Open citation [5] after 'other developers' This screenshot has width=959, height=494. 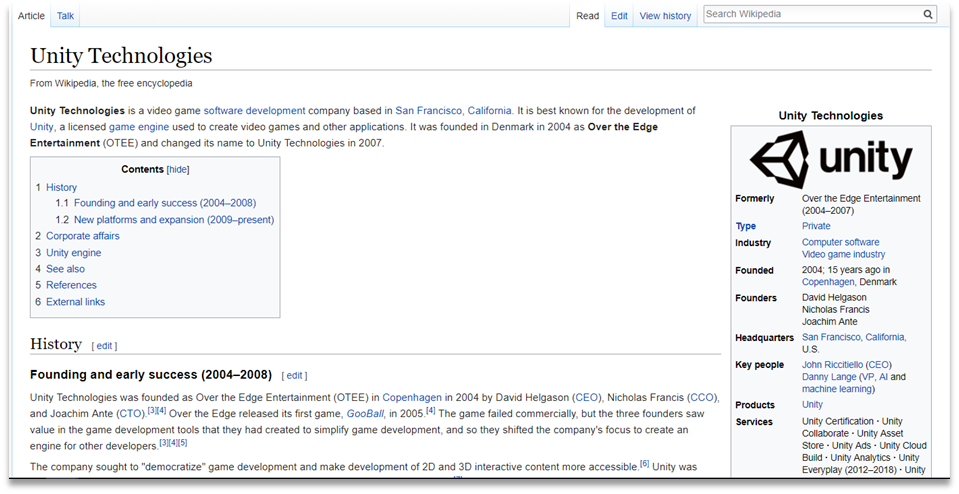pos(182,443)
